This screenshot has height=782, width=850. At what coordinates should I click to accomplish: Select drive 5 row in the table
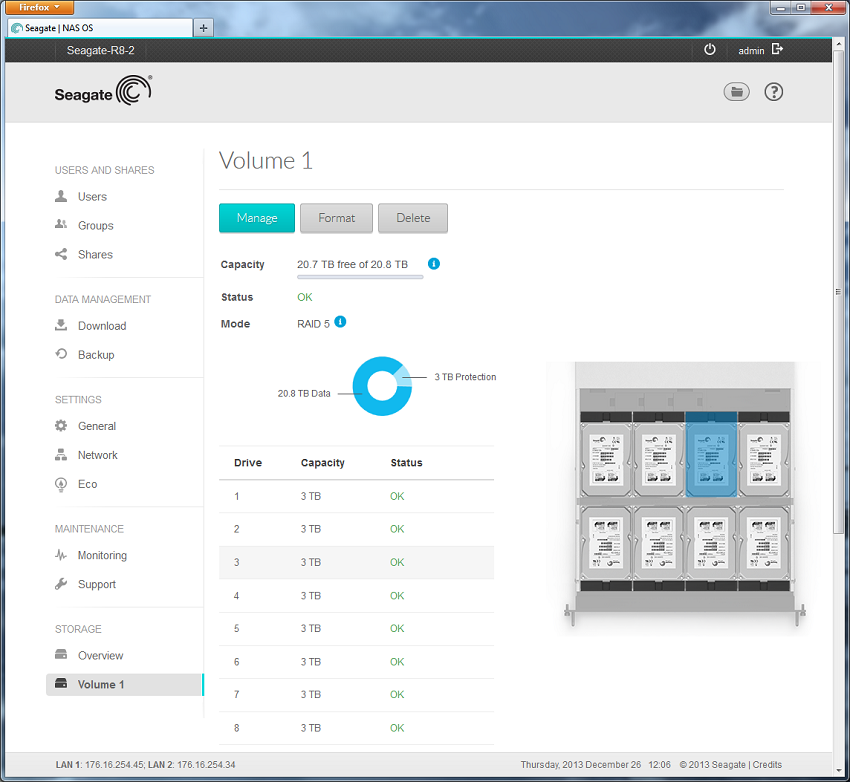(356, 629)
